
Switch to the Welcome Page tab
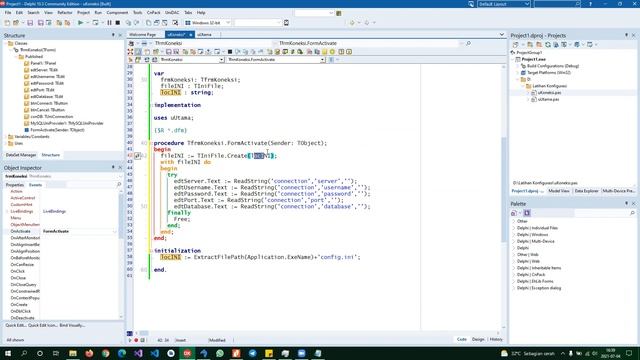coord(142,35)
